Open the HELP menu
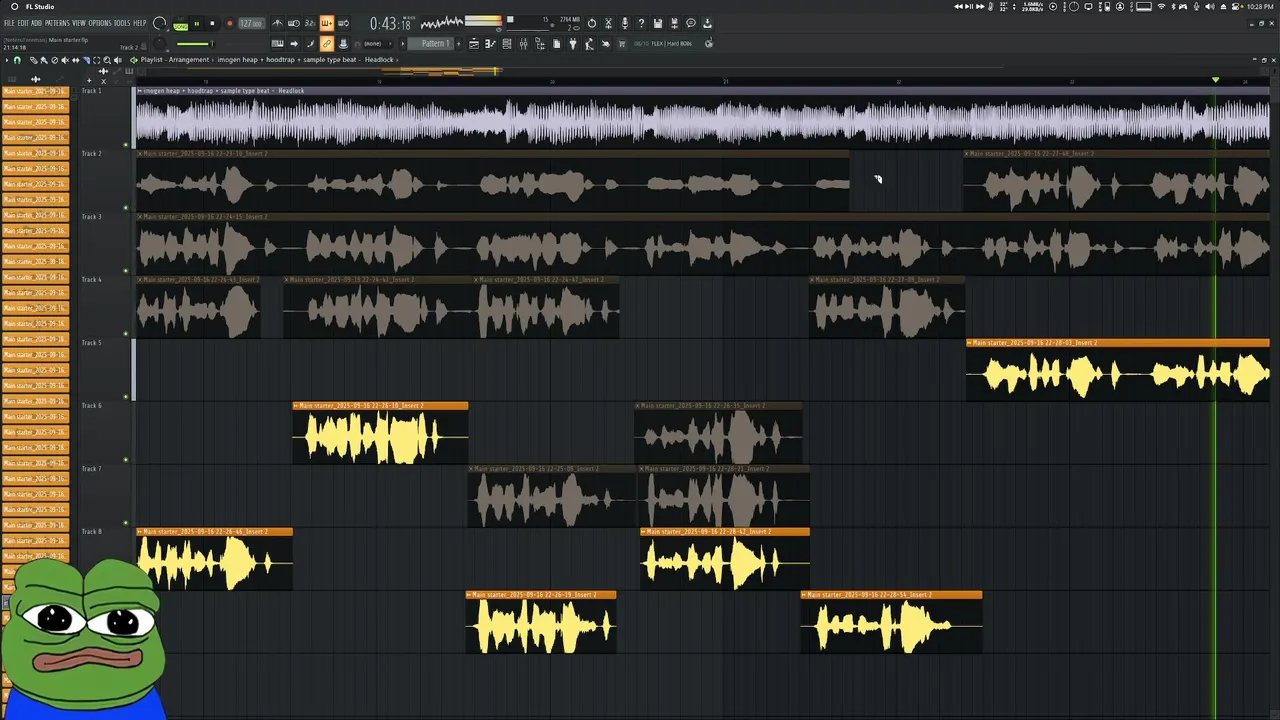This screenshot has height=720, width=1280. tap(140, 23)
